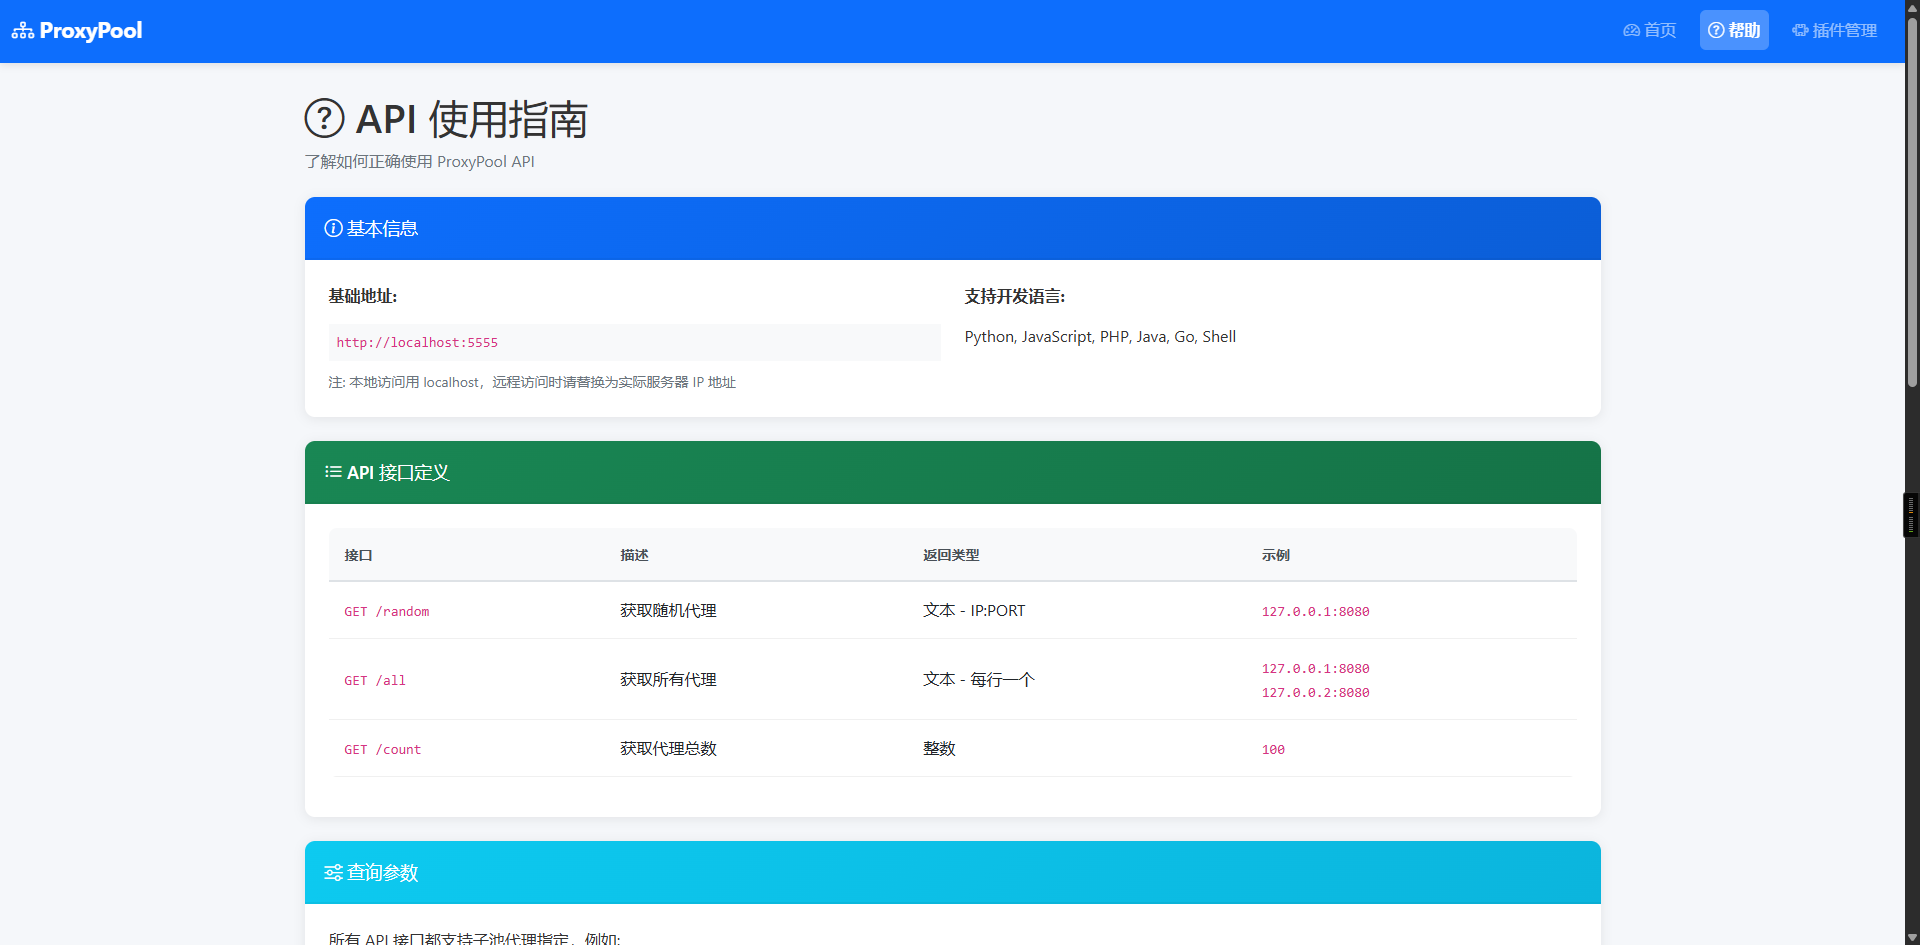Click the example value 100
The image size is (1920, 945).
[1273, 749]
